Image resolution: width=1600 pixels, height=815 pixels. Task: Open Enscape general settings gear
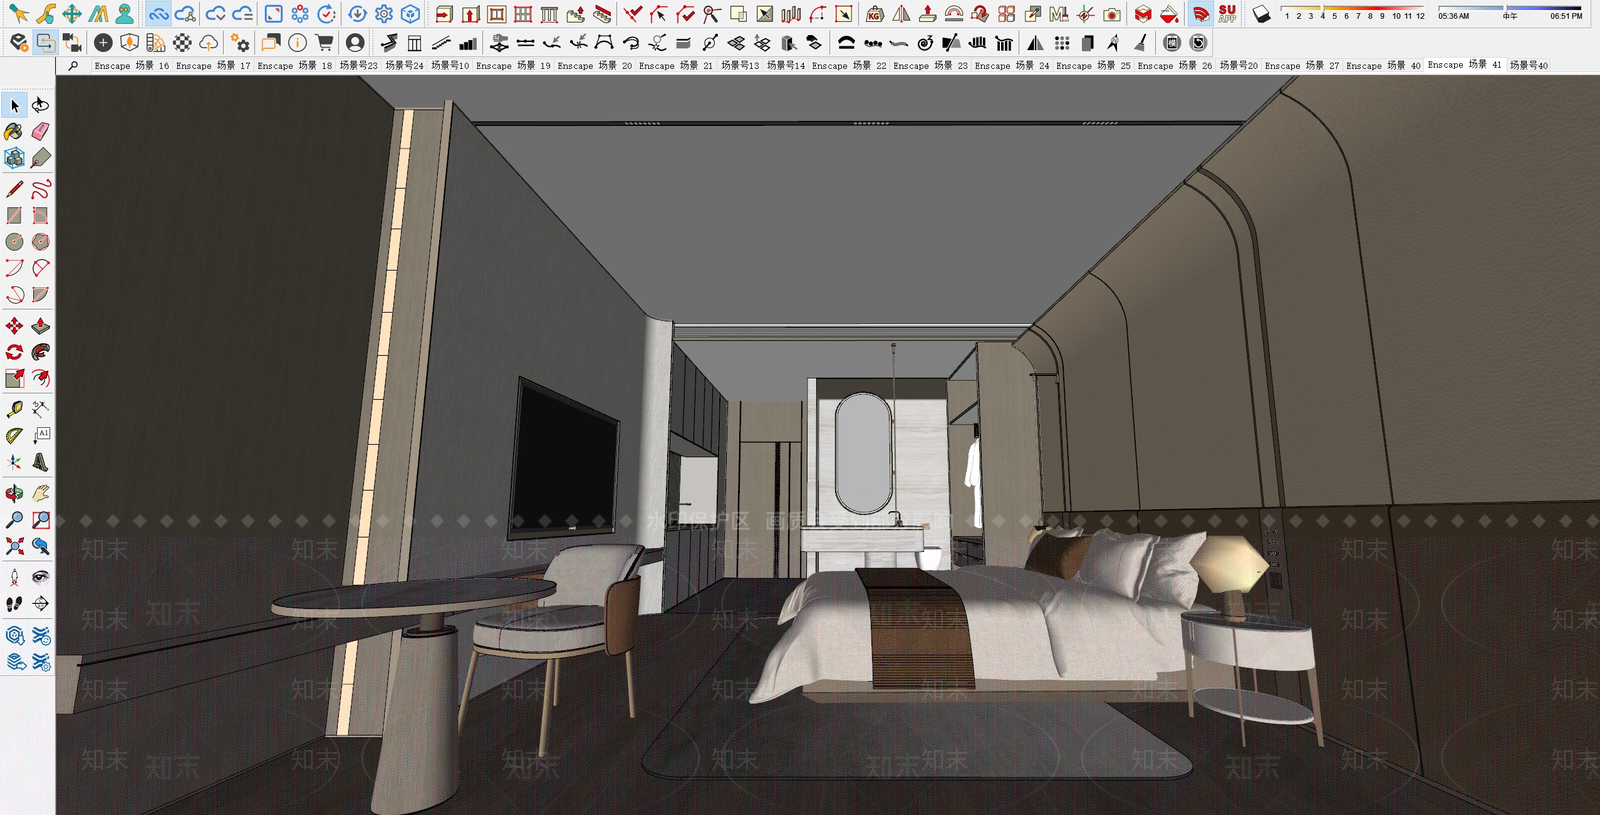point(240,43)
